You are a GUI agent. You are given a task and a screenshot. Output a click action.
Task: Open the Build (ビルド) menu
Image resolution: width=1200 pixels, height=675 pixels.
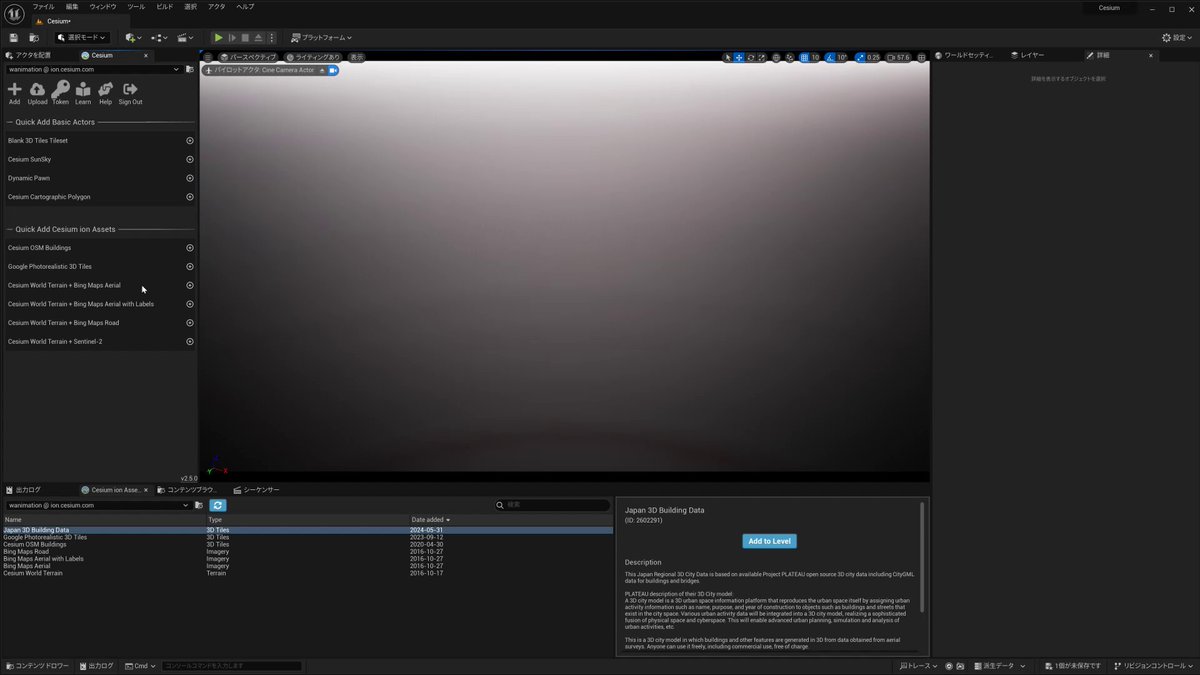(x=165, y=7)
